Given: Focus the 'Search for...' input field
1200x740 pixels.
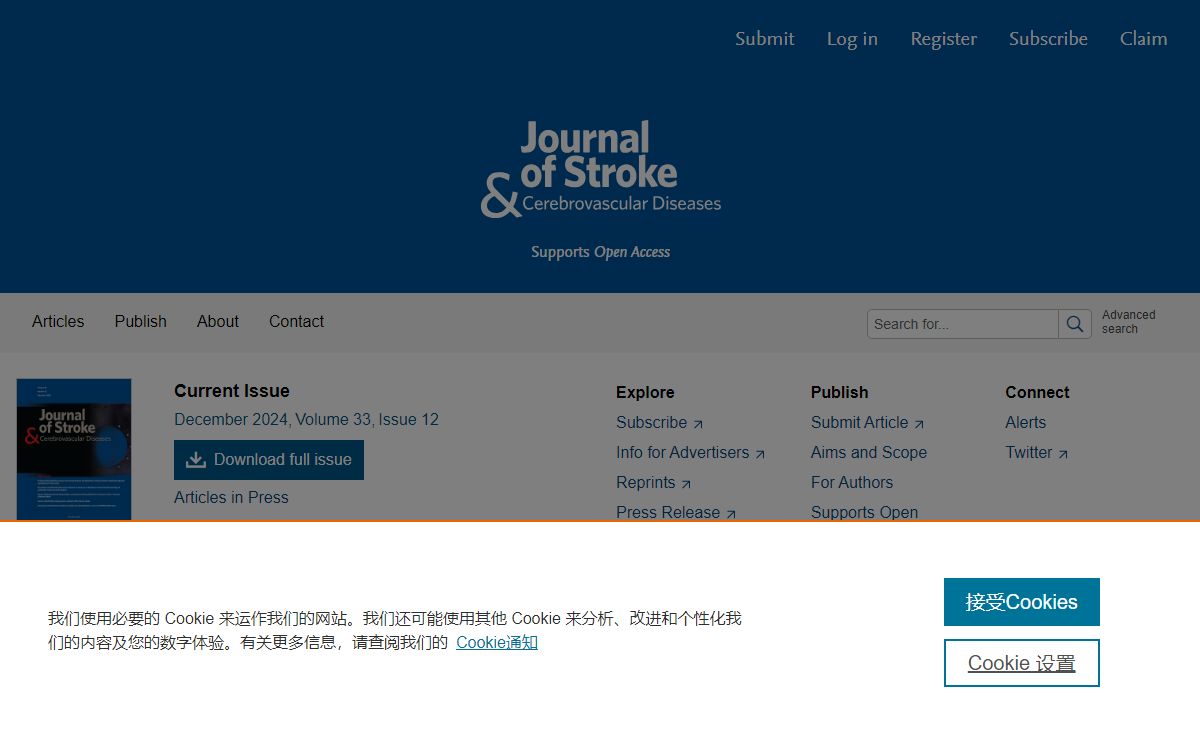Looking at the screenshot, I should point(962,324).
